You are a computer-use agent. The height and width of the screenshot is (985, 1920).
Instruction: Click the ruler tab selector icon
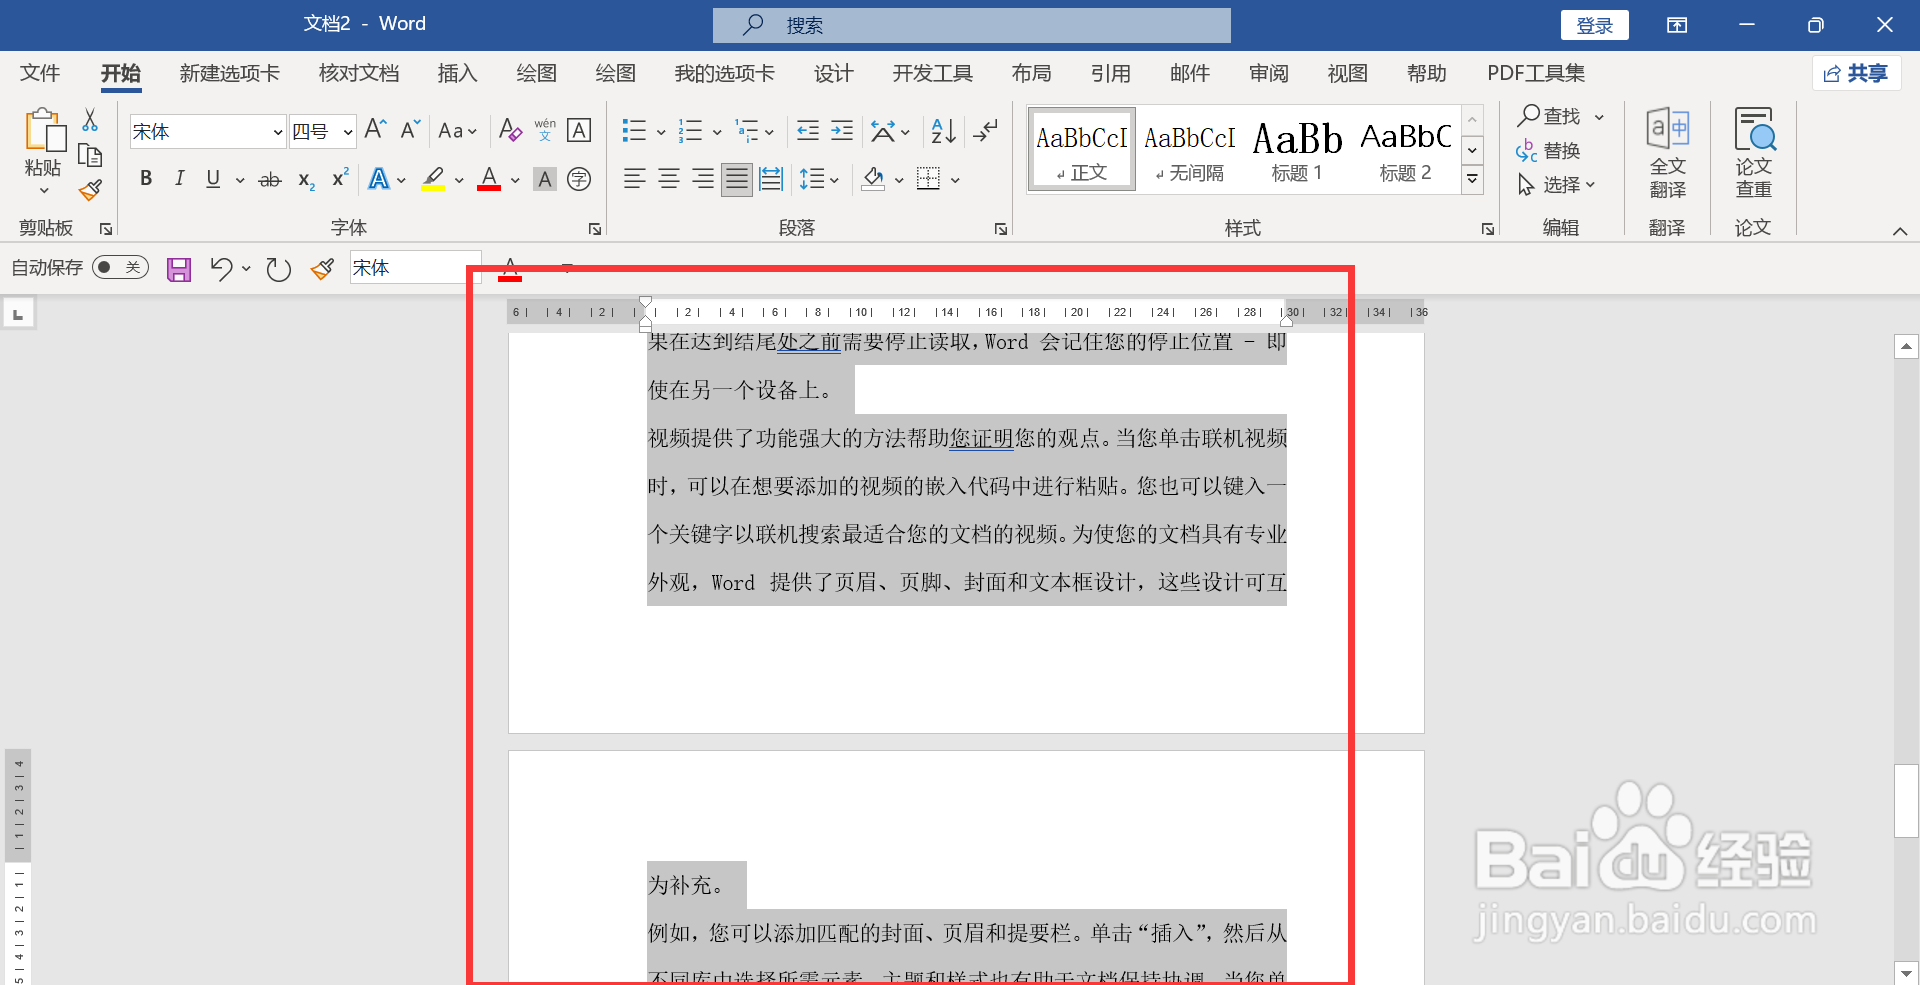click(x=18, y=315)
